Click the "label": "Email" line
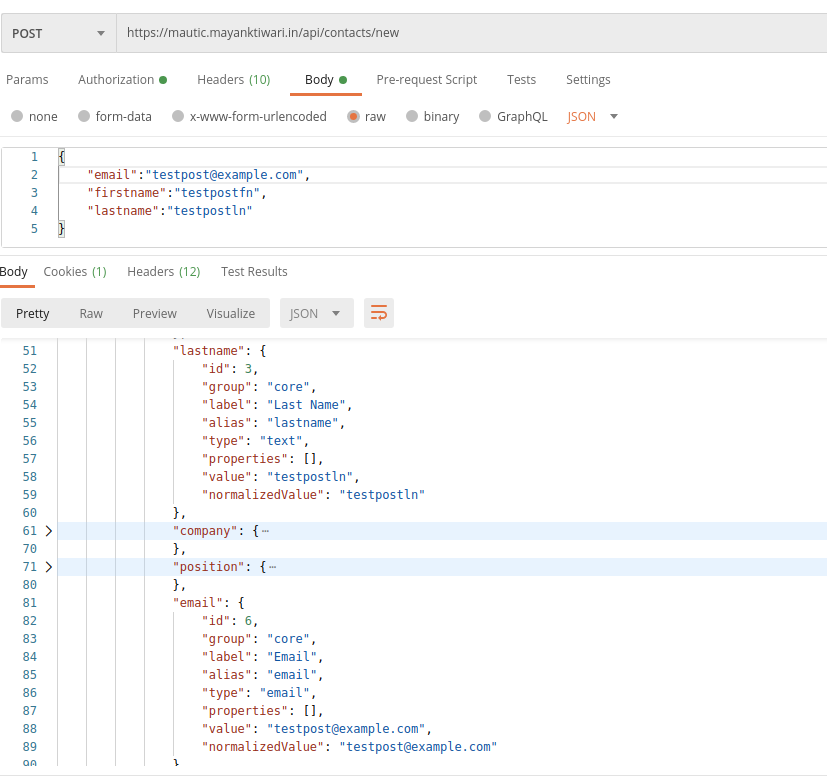The image size is (827, 782). [x=262, y=657]
